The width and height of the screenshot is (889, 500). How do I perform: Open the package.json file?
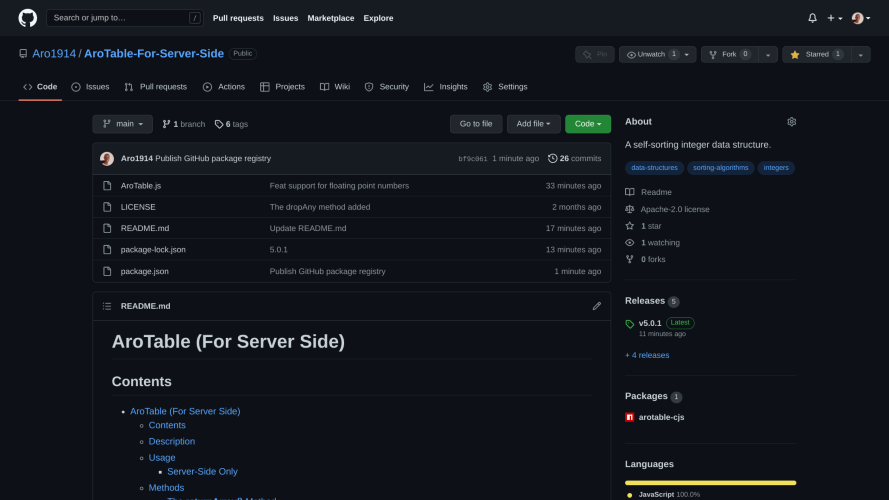(145, 271)
